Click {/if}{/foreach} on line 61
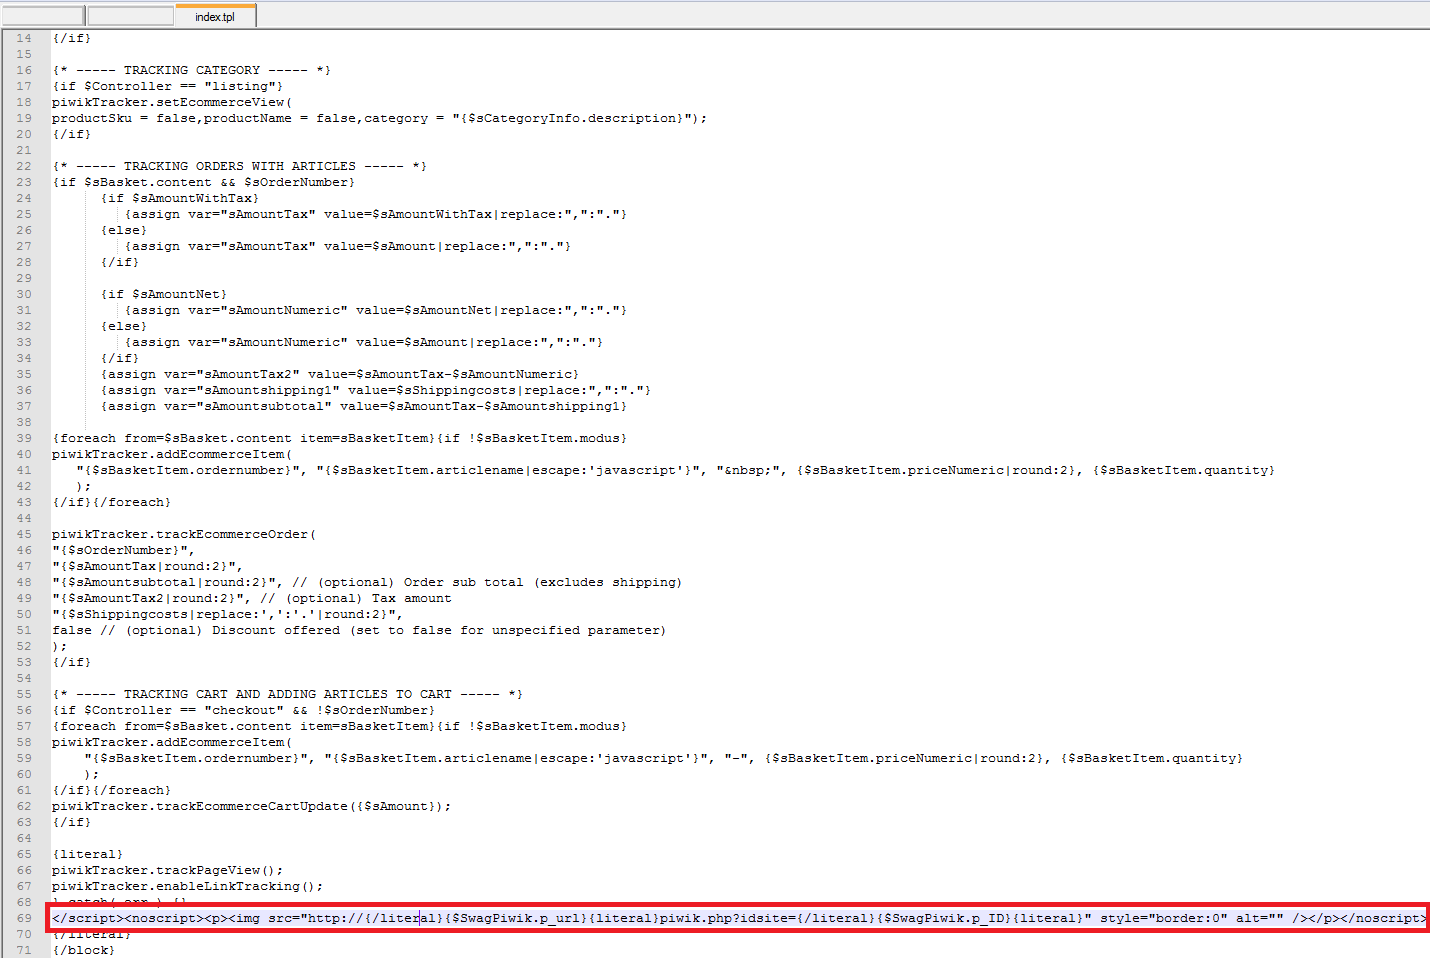 pyautogui.click(x=112, y=790)
